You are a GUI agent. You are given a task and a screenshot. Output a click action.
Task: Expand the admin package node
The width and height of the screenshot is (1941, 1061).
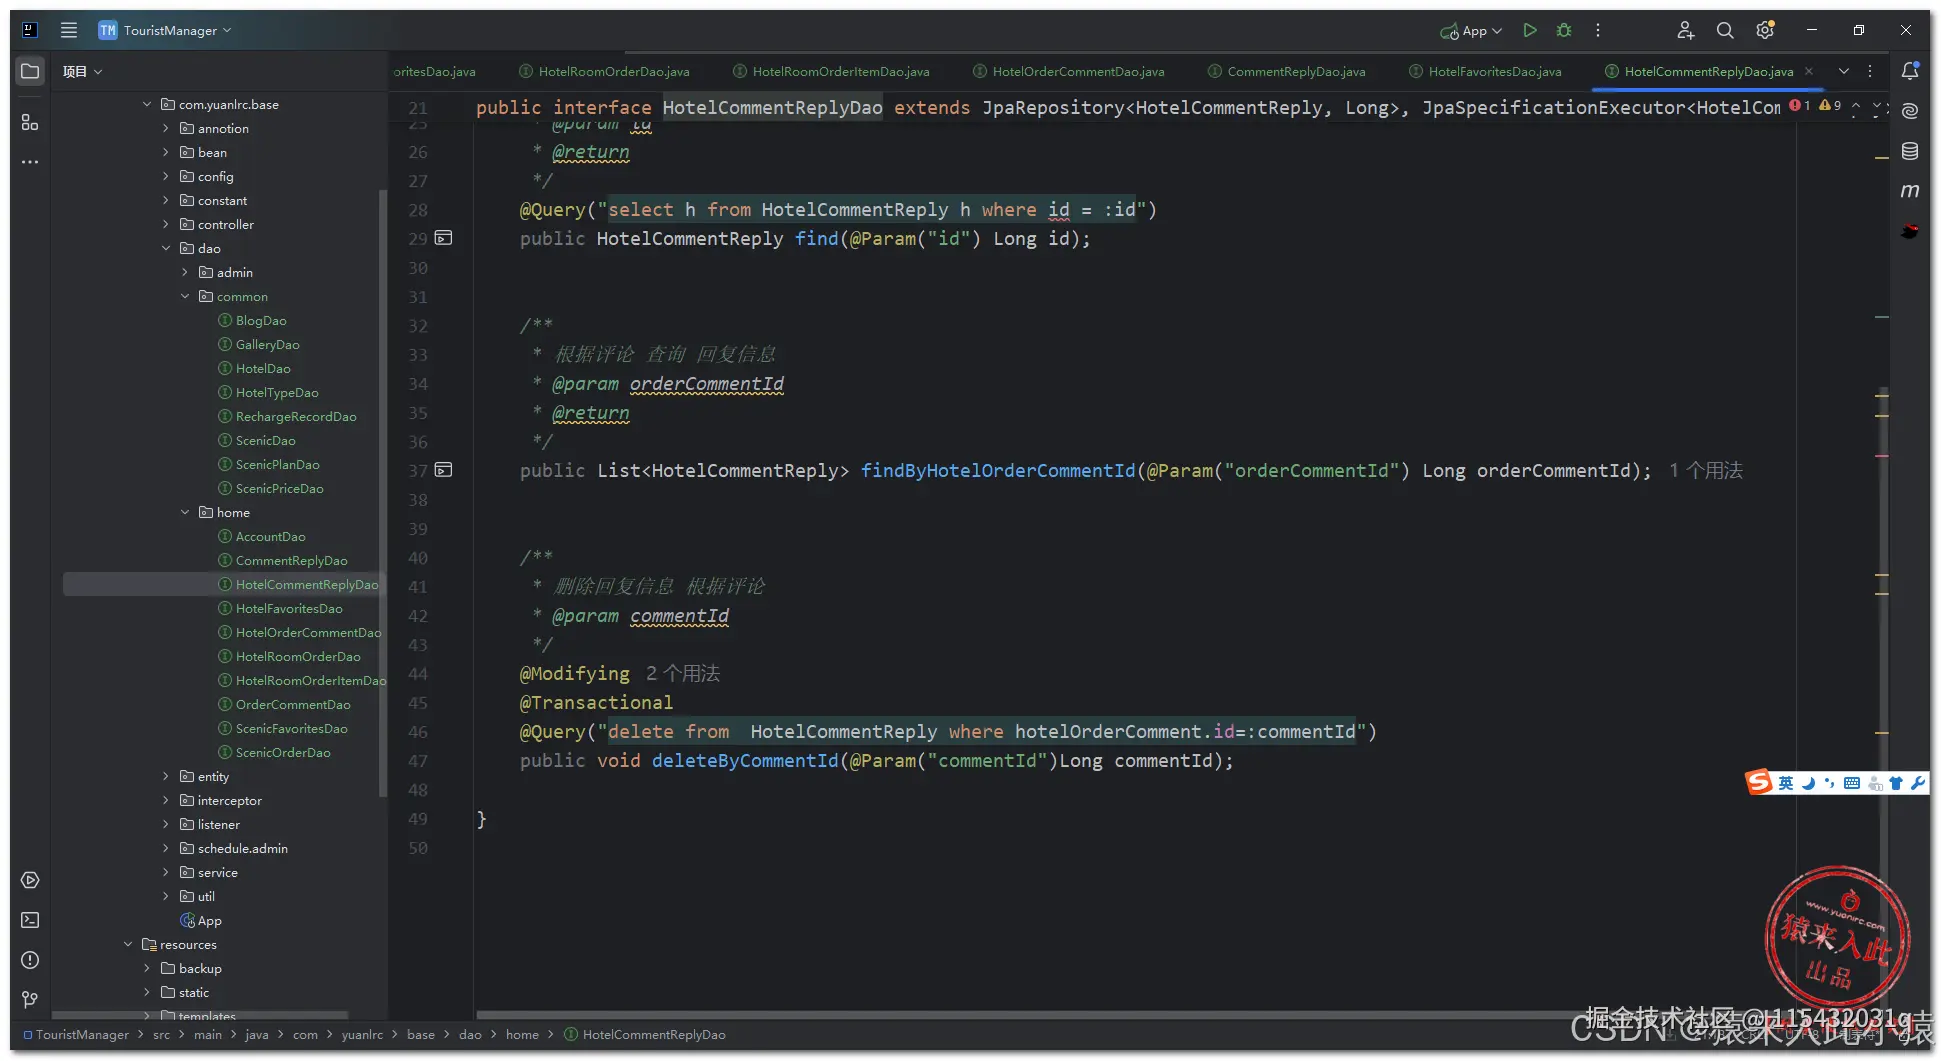coord(185,272)
